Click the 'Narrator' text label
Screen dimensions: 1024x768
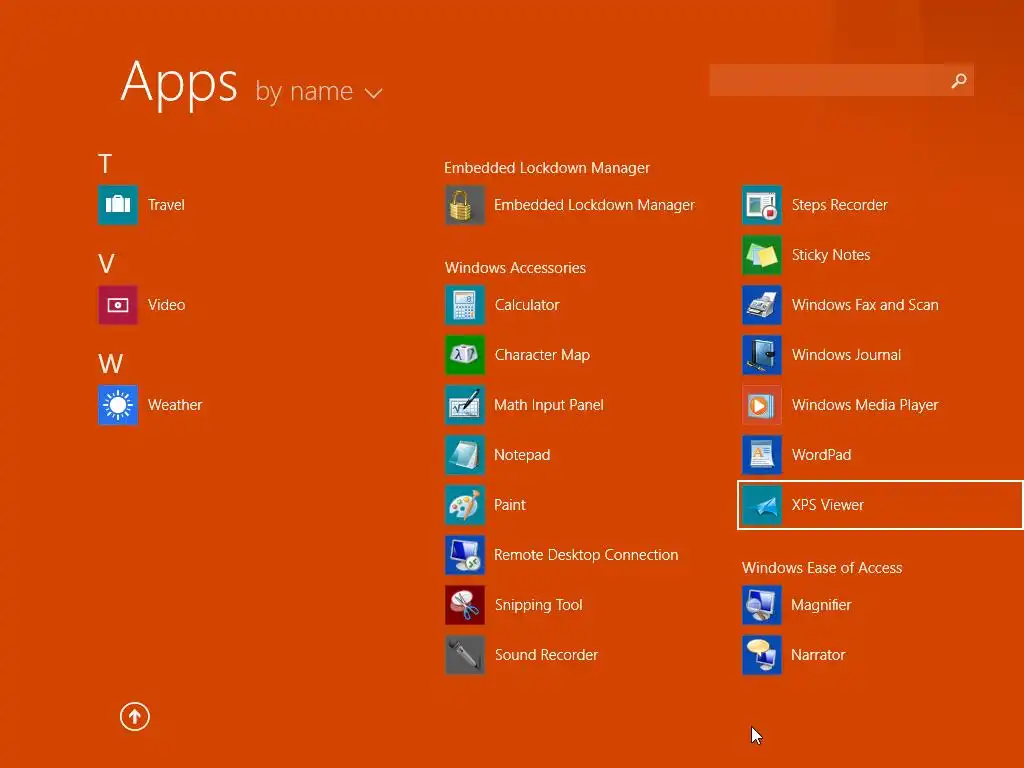(818, 655)
